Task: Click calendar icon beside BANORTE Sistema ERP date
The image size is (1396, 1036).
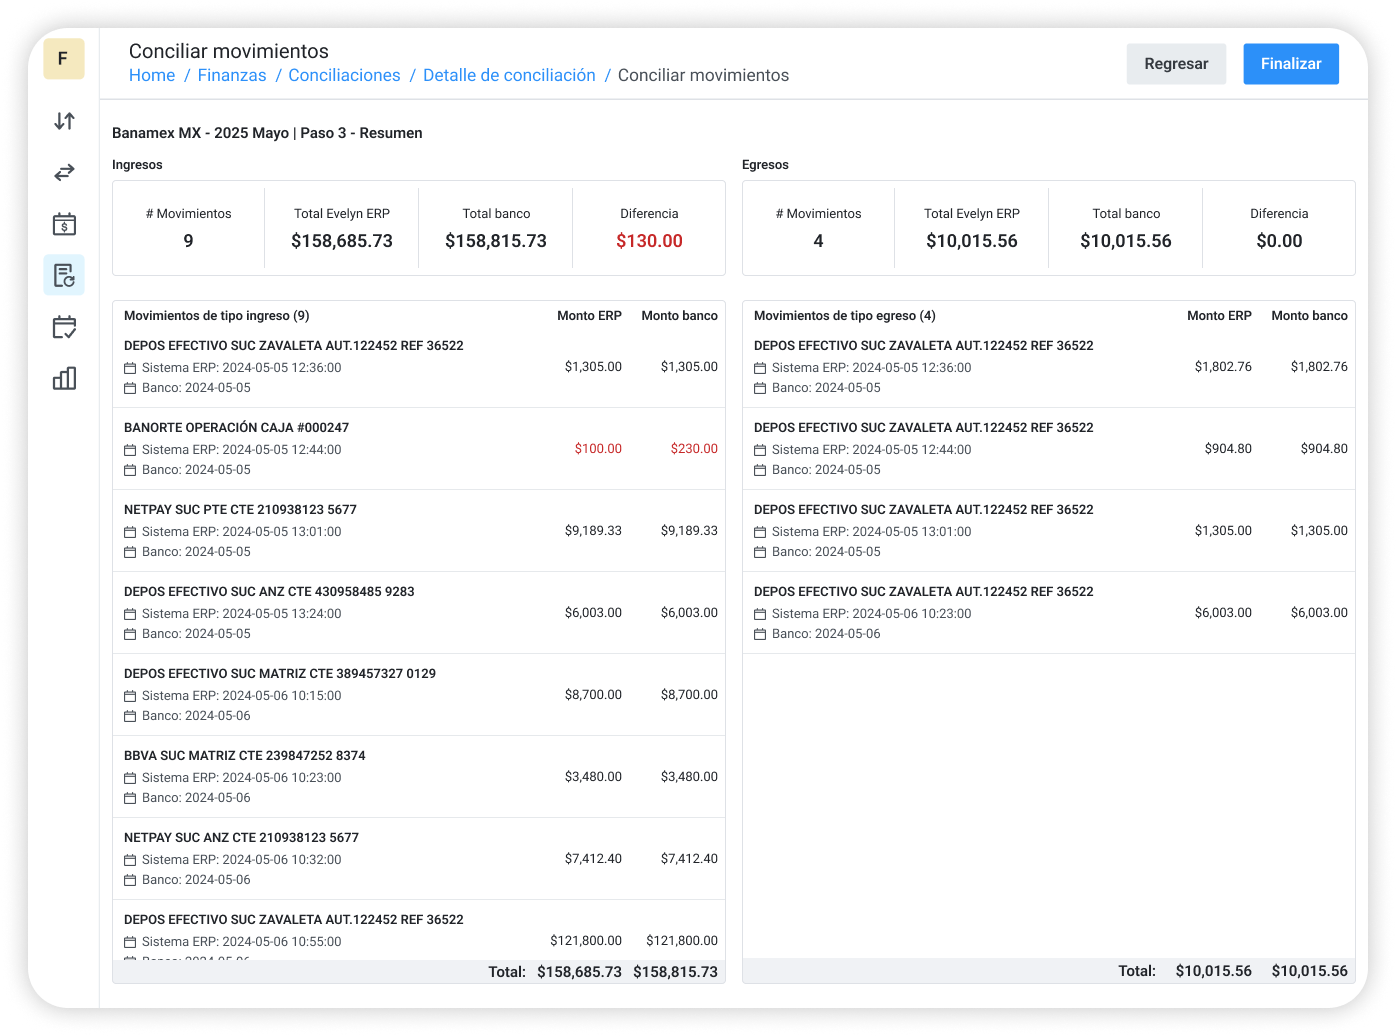Action: (130, 450)
